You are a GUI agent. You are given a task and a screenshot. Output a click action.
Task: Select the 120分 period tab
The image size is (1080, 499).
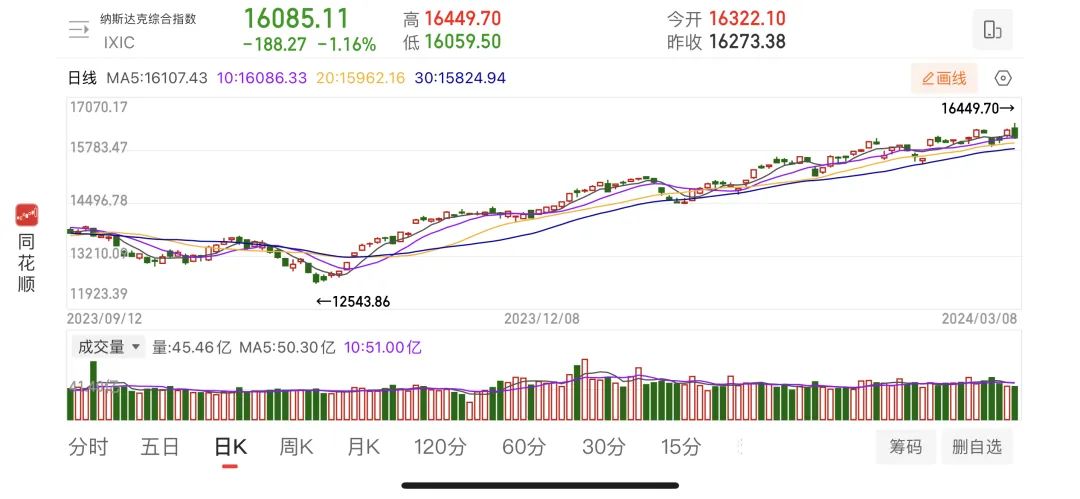tap(440, 447)
